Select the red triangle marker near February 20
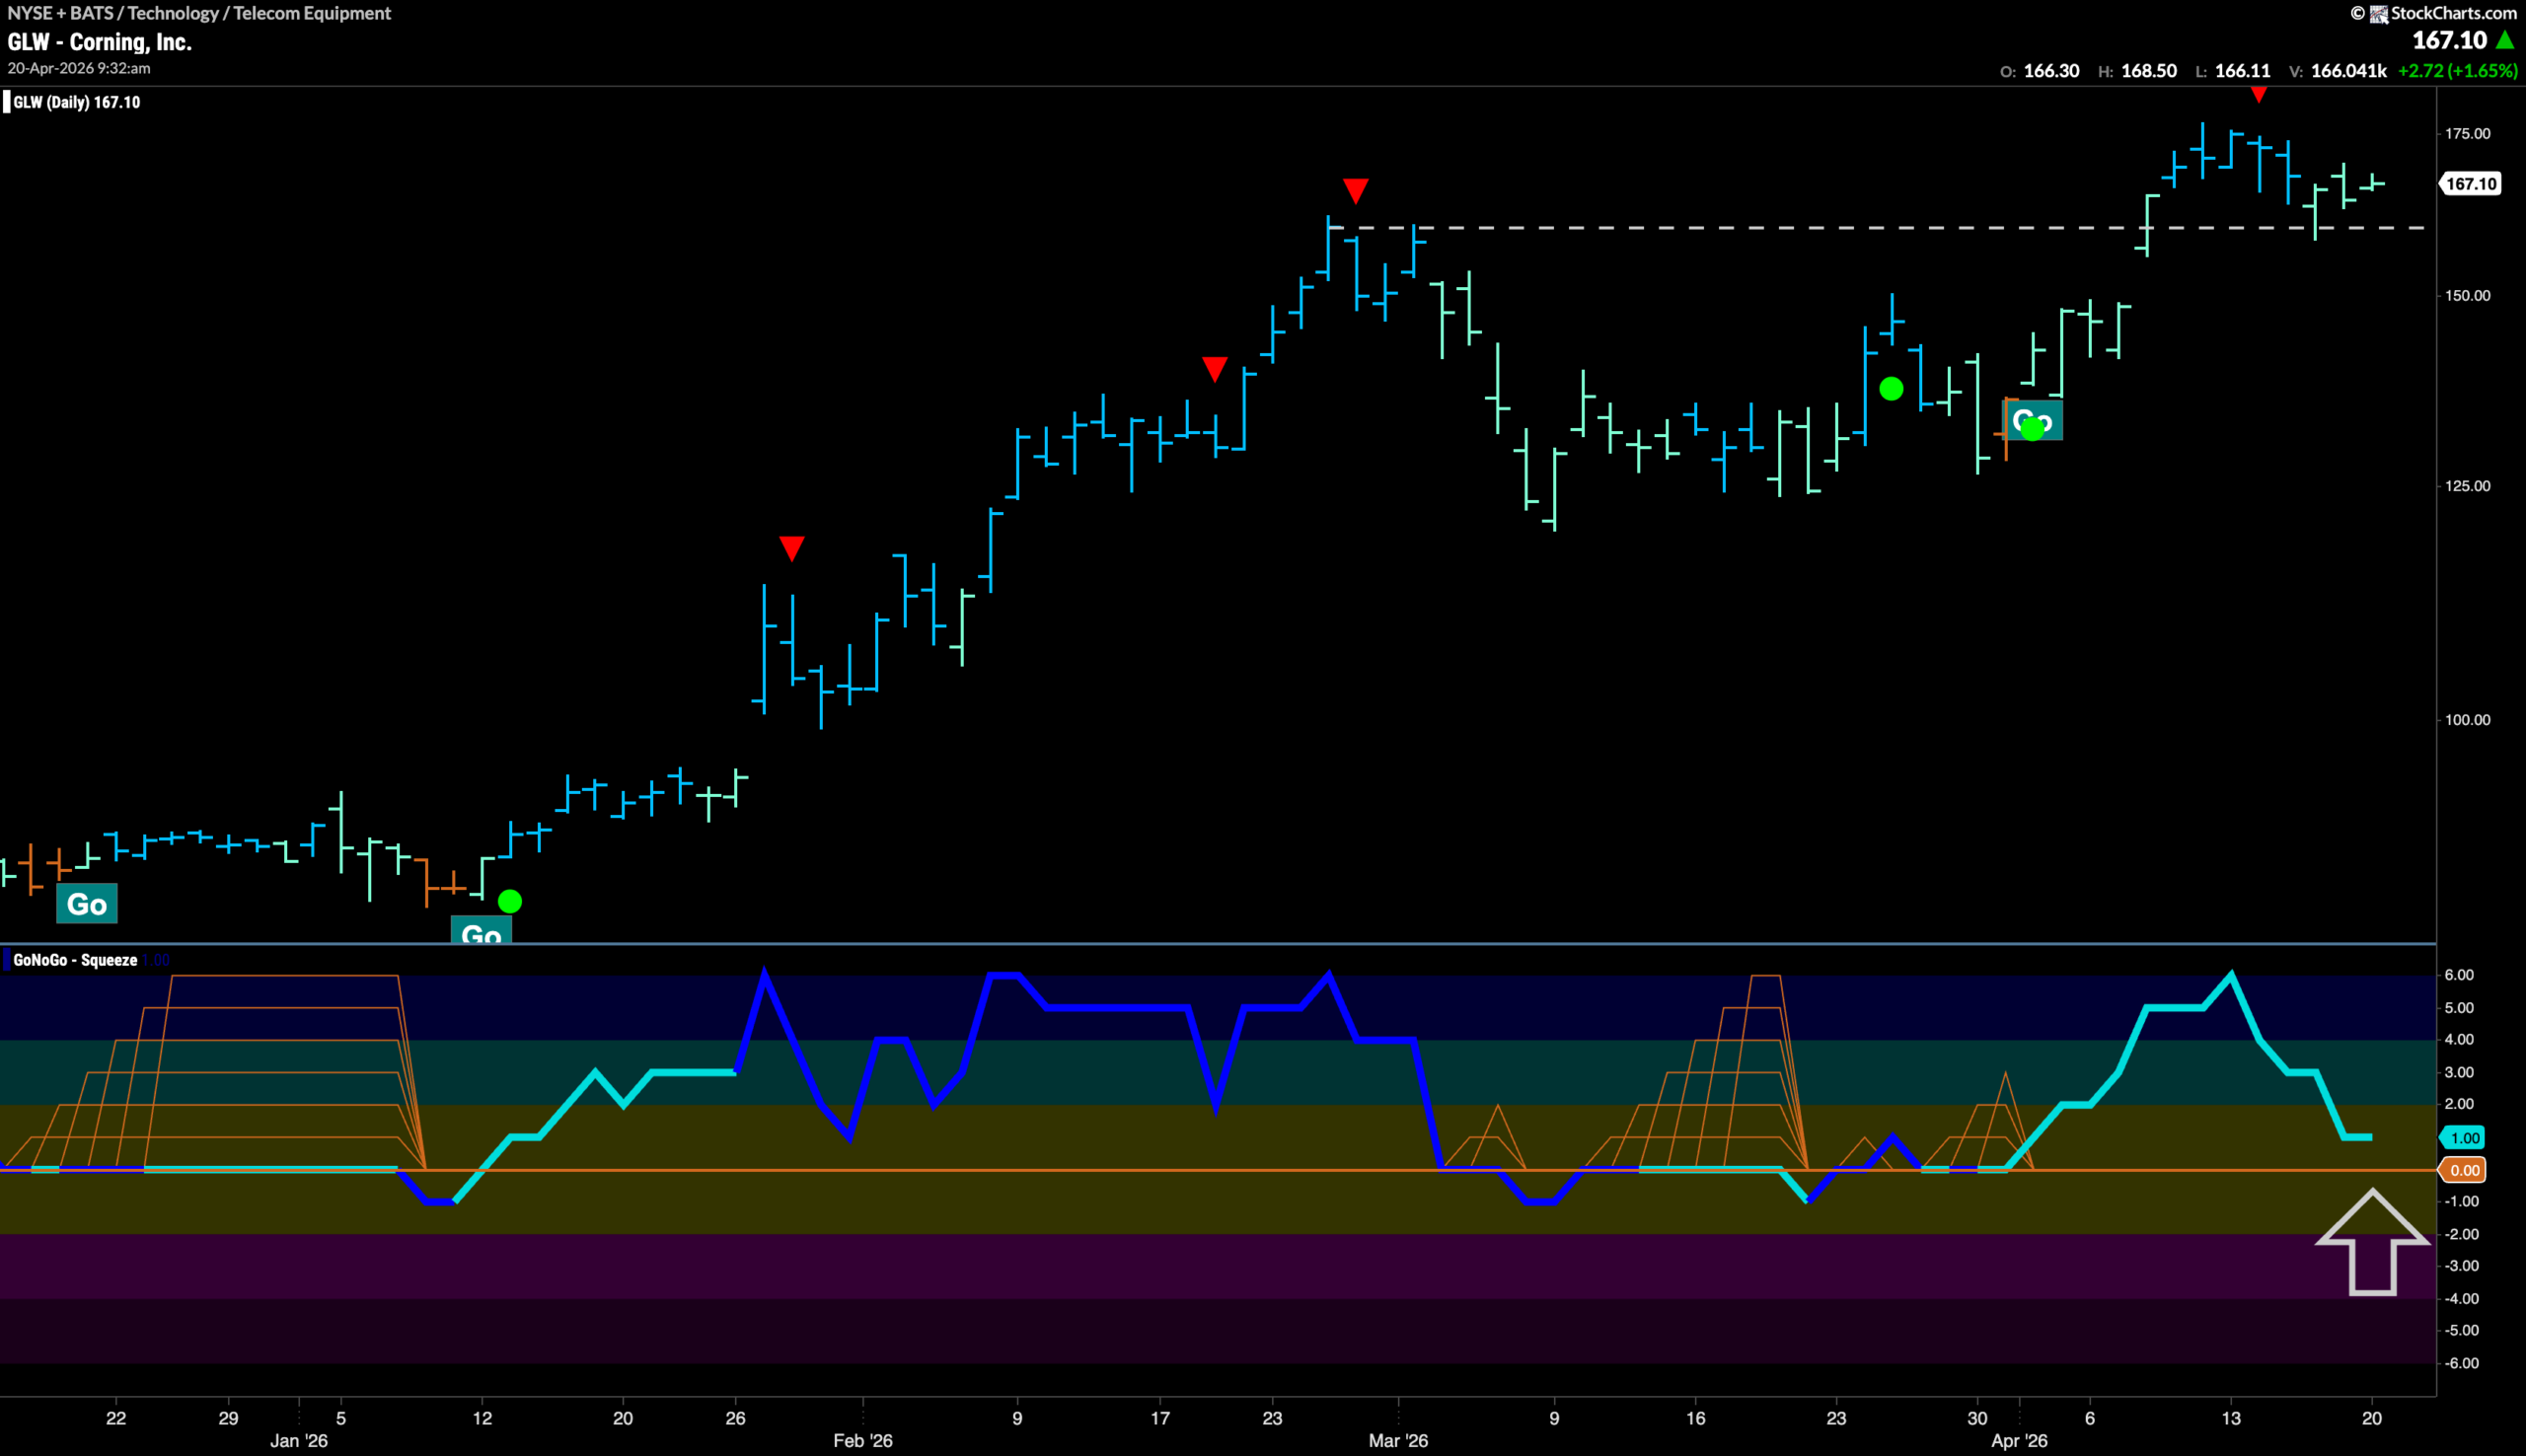2526x1456 pixels. [x=1214, y=369]
